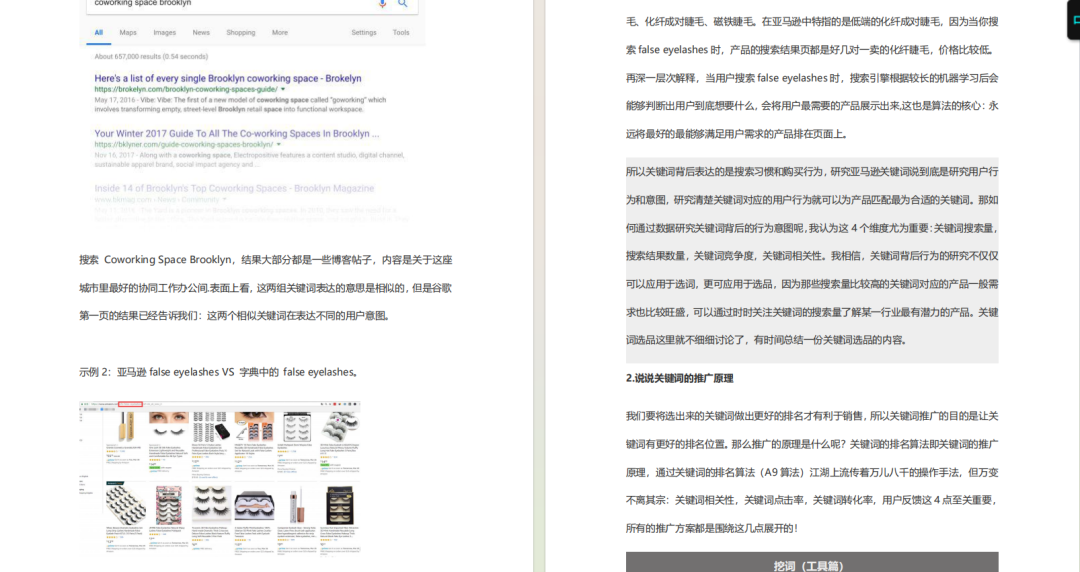Click the line starting "第一页的结果已经告诉我们"

[236, 316]
